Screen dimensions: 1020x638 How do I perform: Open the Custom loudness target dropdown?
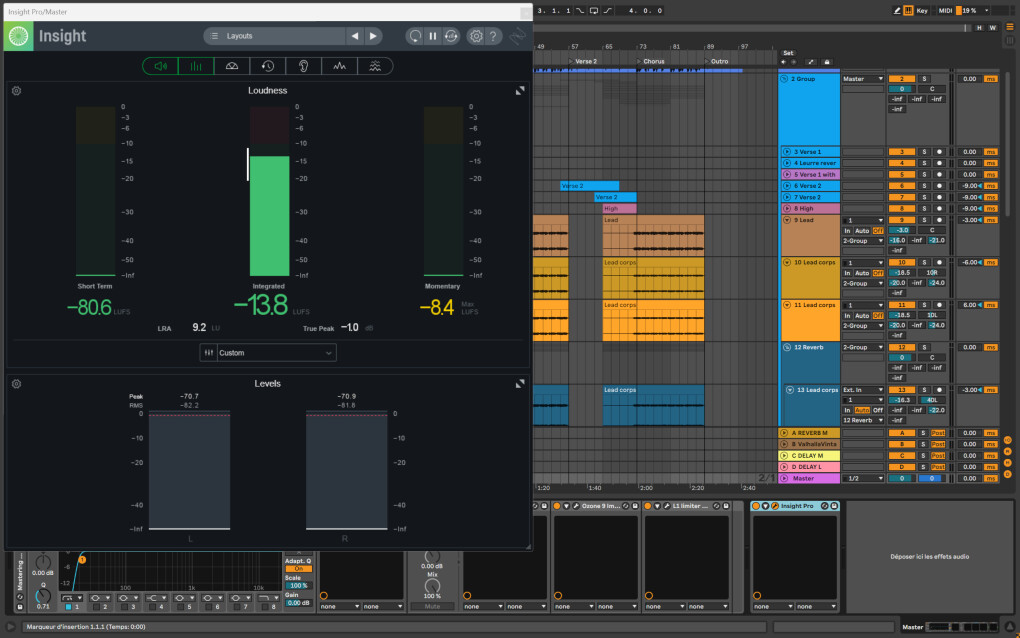[268, 352]
